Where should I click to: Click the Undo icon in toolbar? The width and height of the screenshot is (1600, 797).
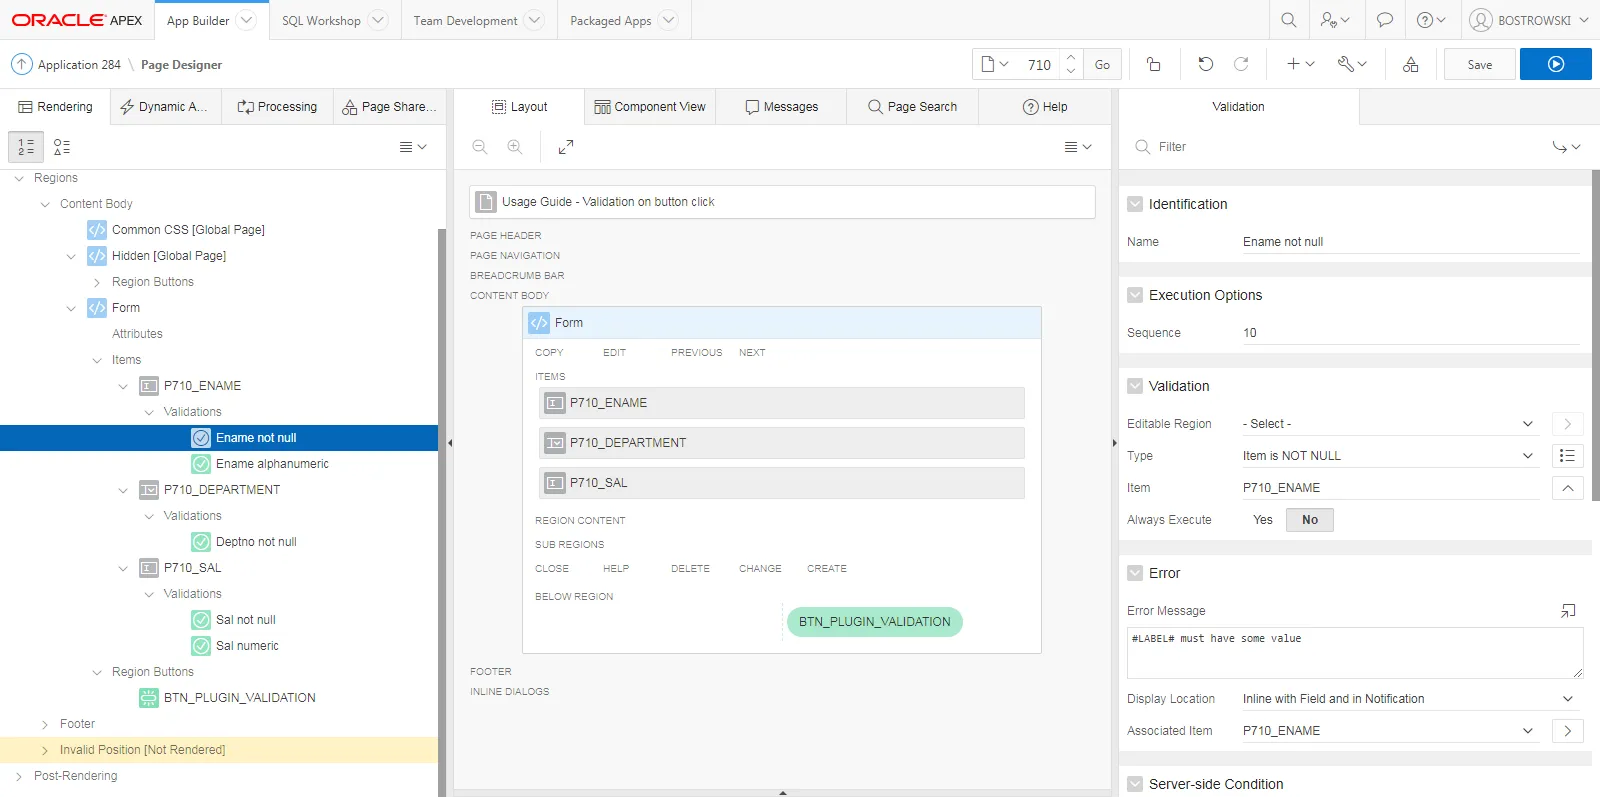1205,64
